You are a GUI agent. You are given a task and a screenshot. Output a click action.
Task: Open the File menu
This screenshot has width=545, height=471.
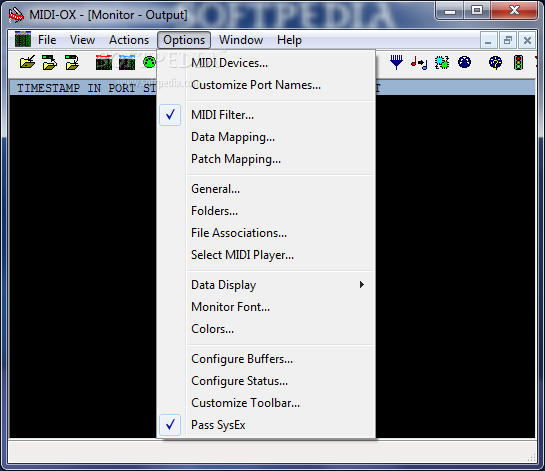pyautogui.click(x=47, y=40)
